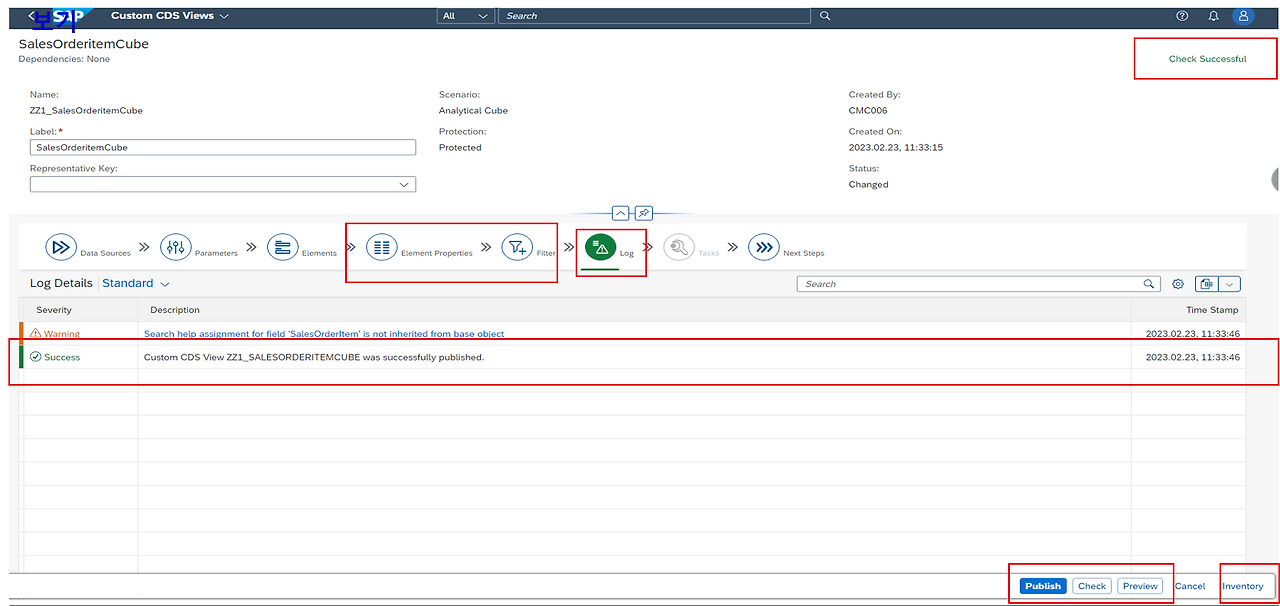Click the successfully published message text
This screenshot has width=1280, height=606.
coord(314,357)
